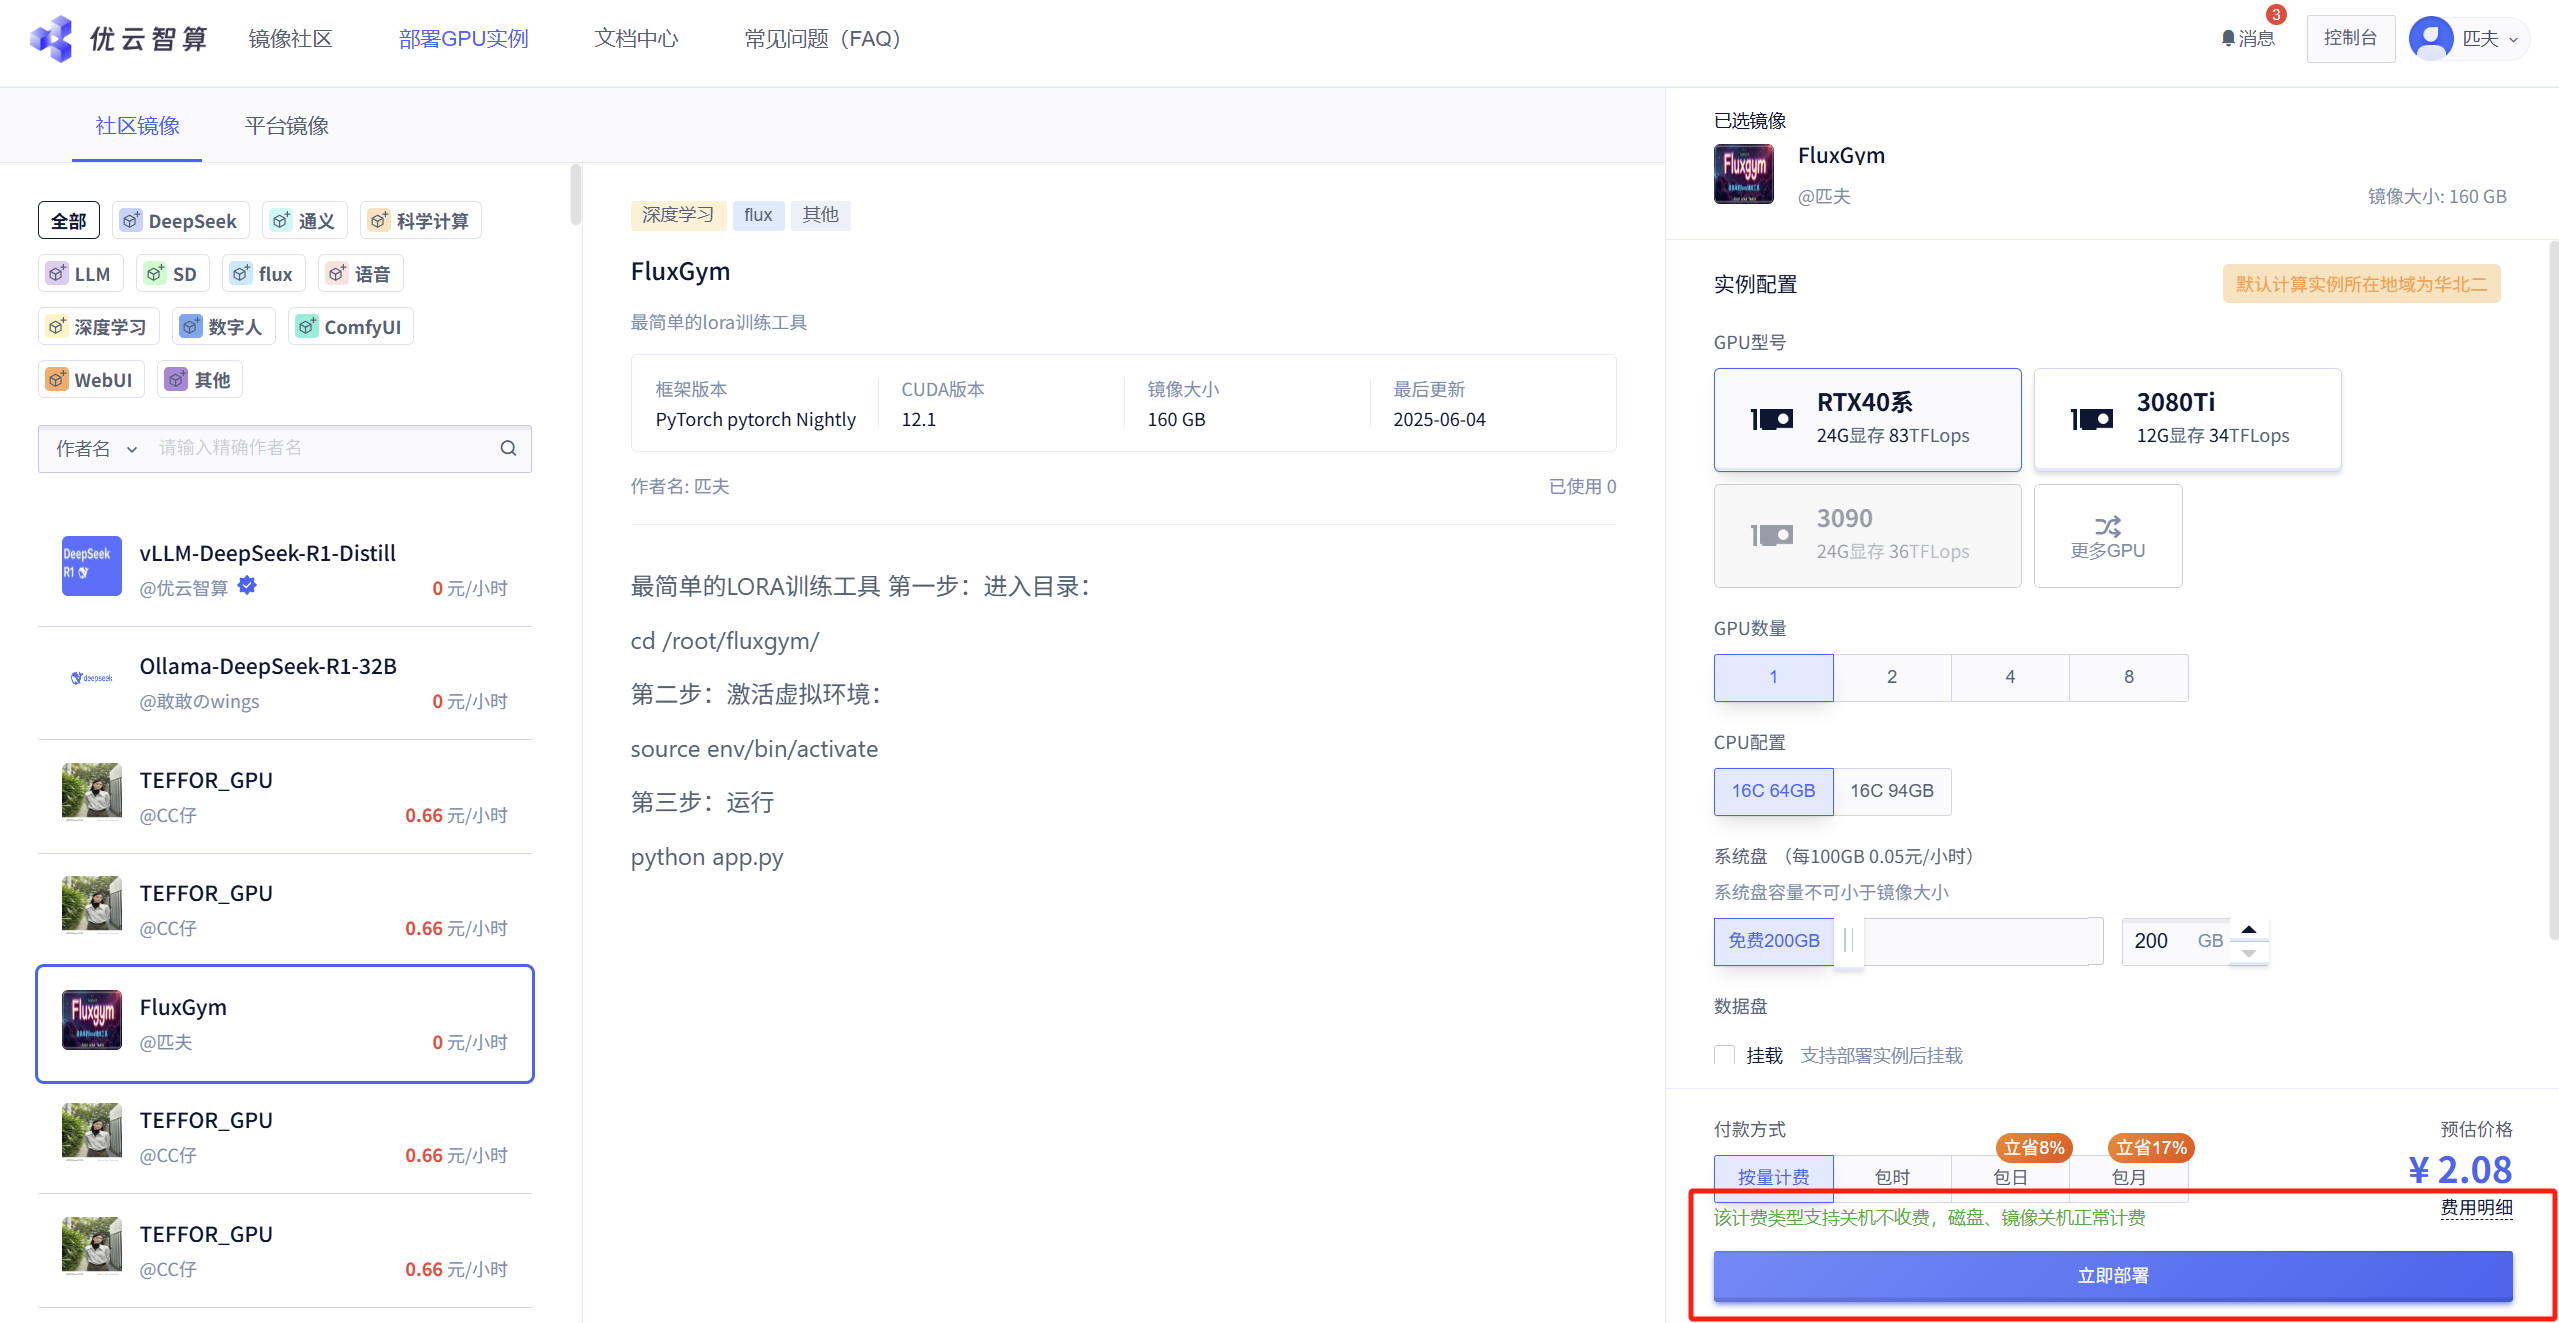Select GPU quantity 4

tap(2010, 676)
